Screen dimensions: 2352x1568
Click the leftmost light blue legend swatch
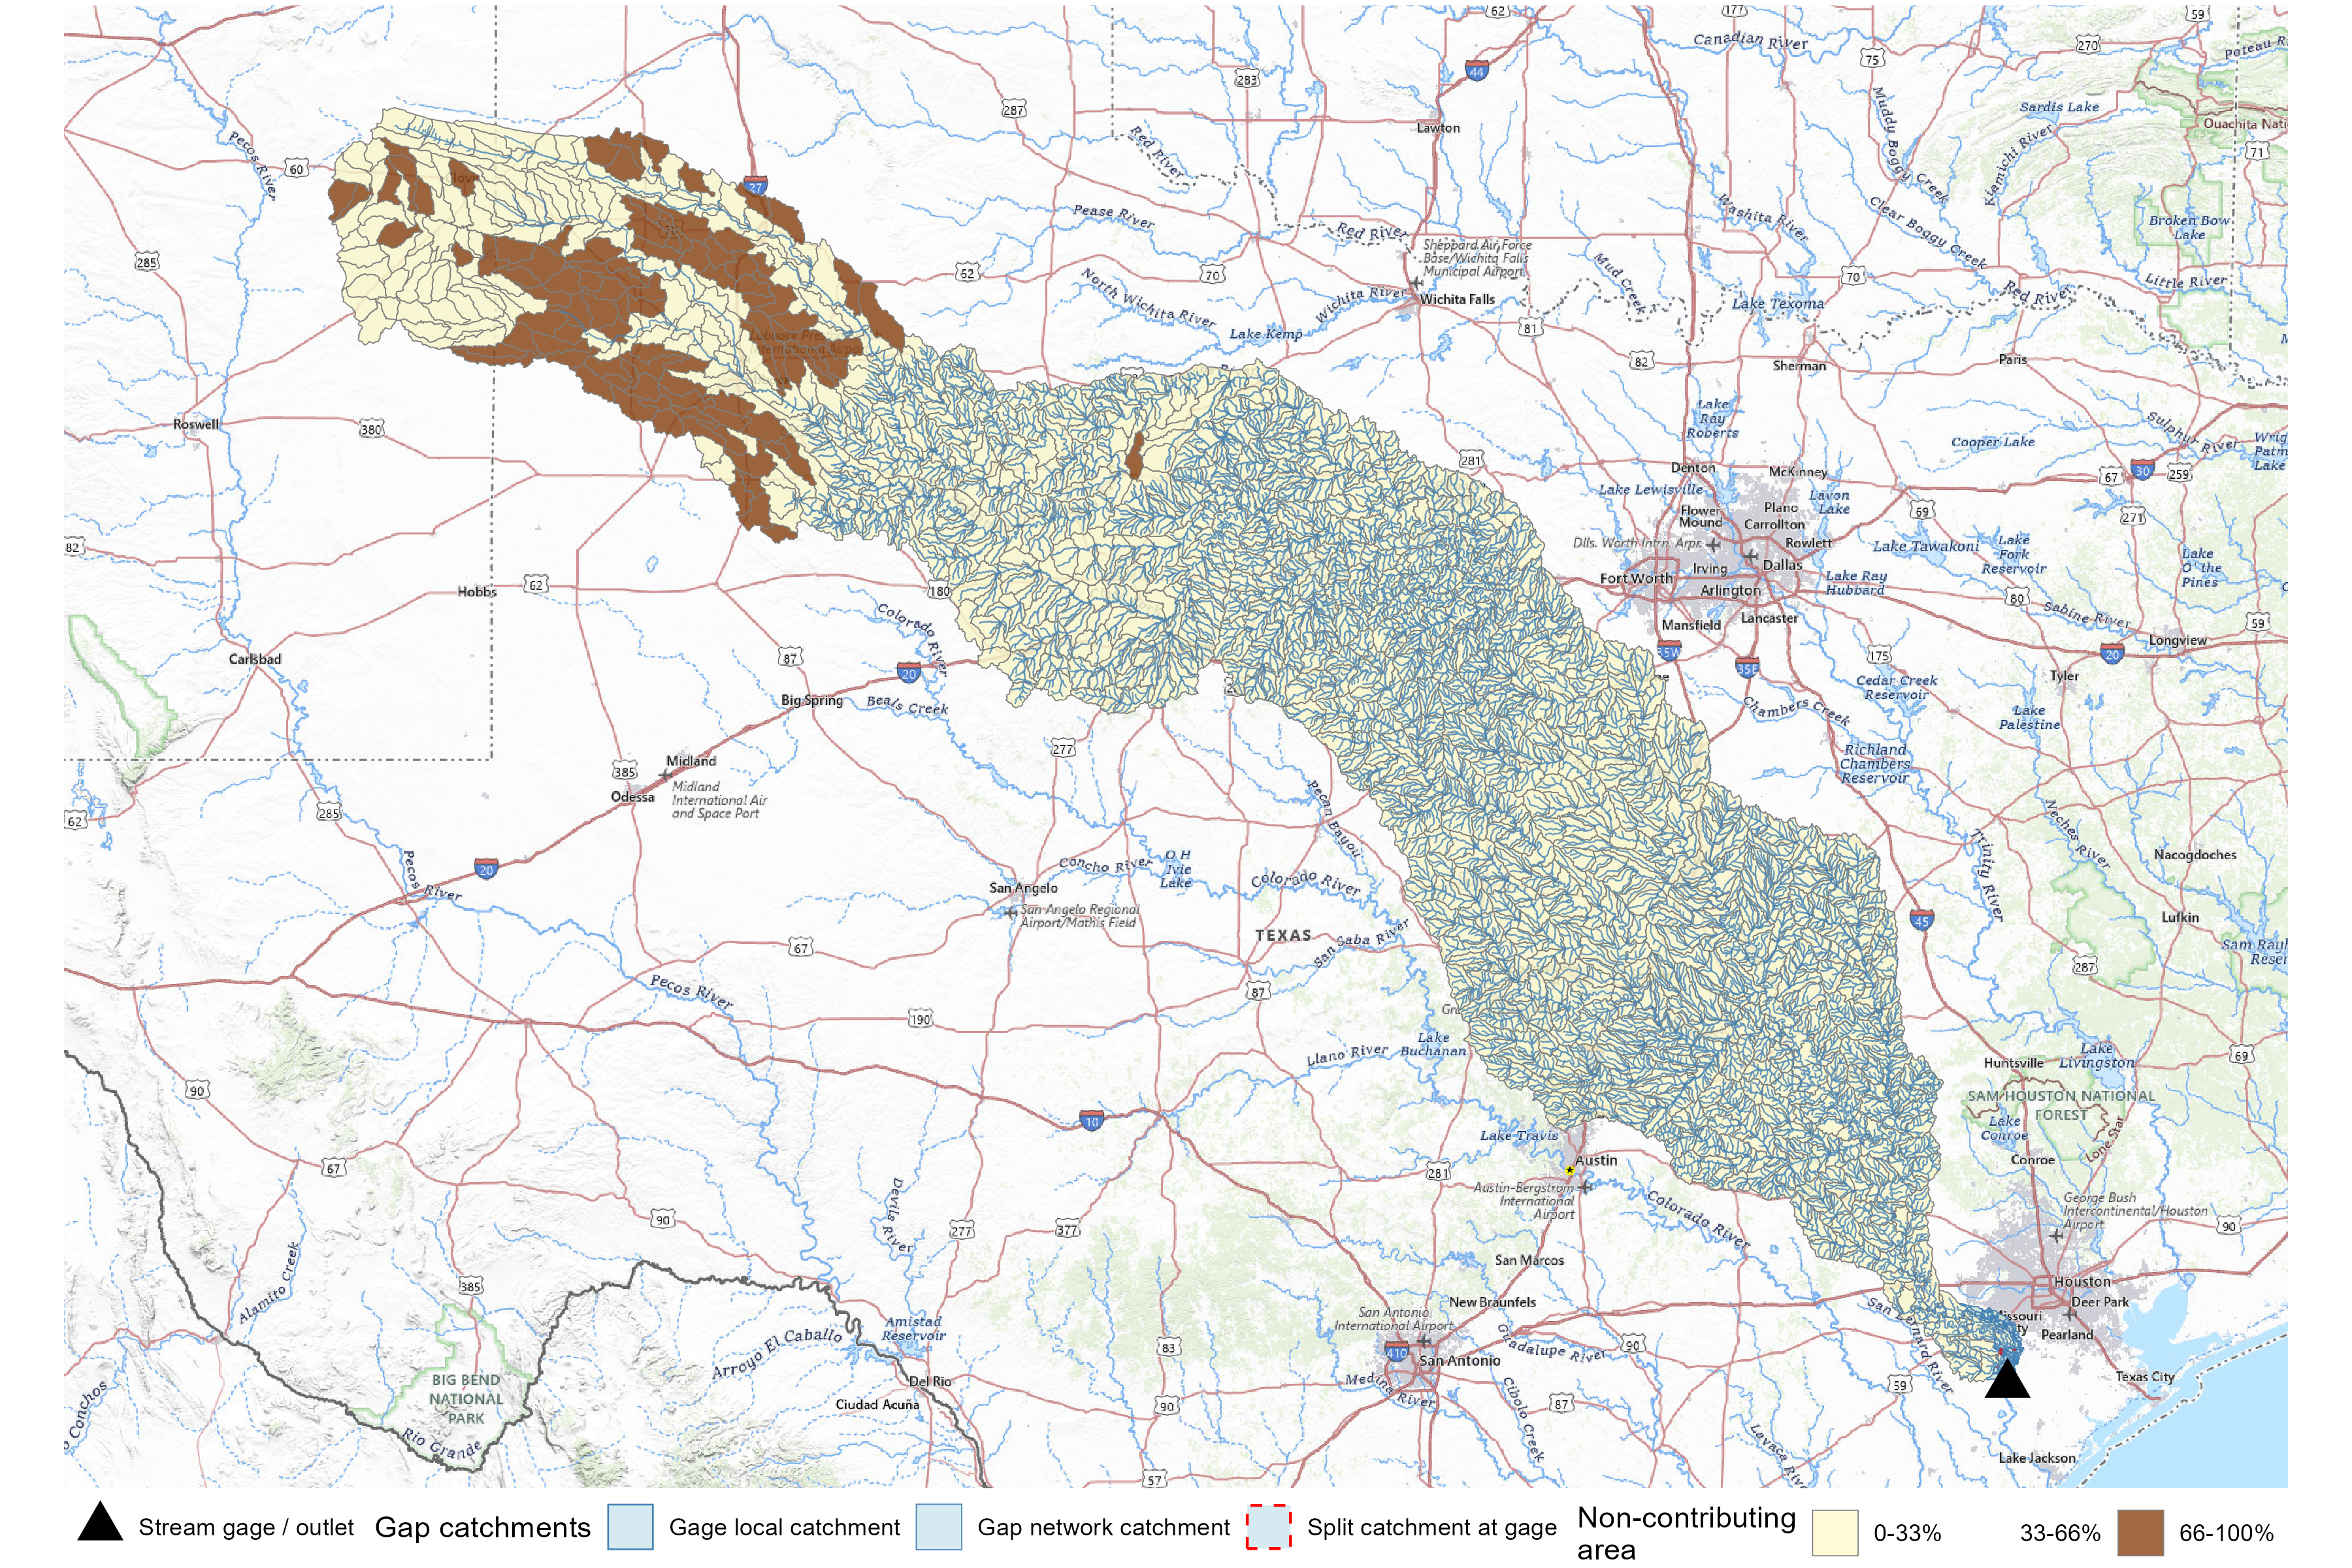(x=630, y=1527)
